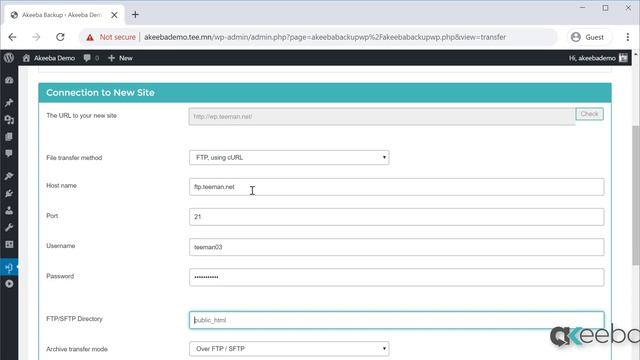Viewport: 640px width, 360px height.
Task: Open the Dashboard sidebar icon
Action: pos(9,80)
